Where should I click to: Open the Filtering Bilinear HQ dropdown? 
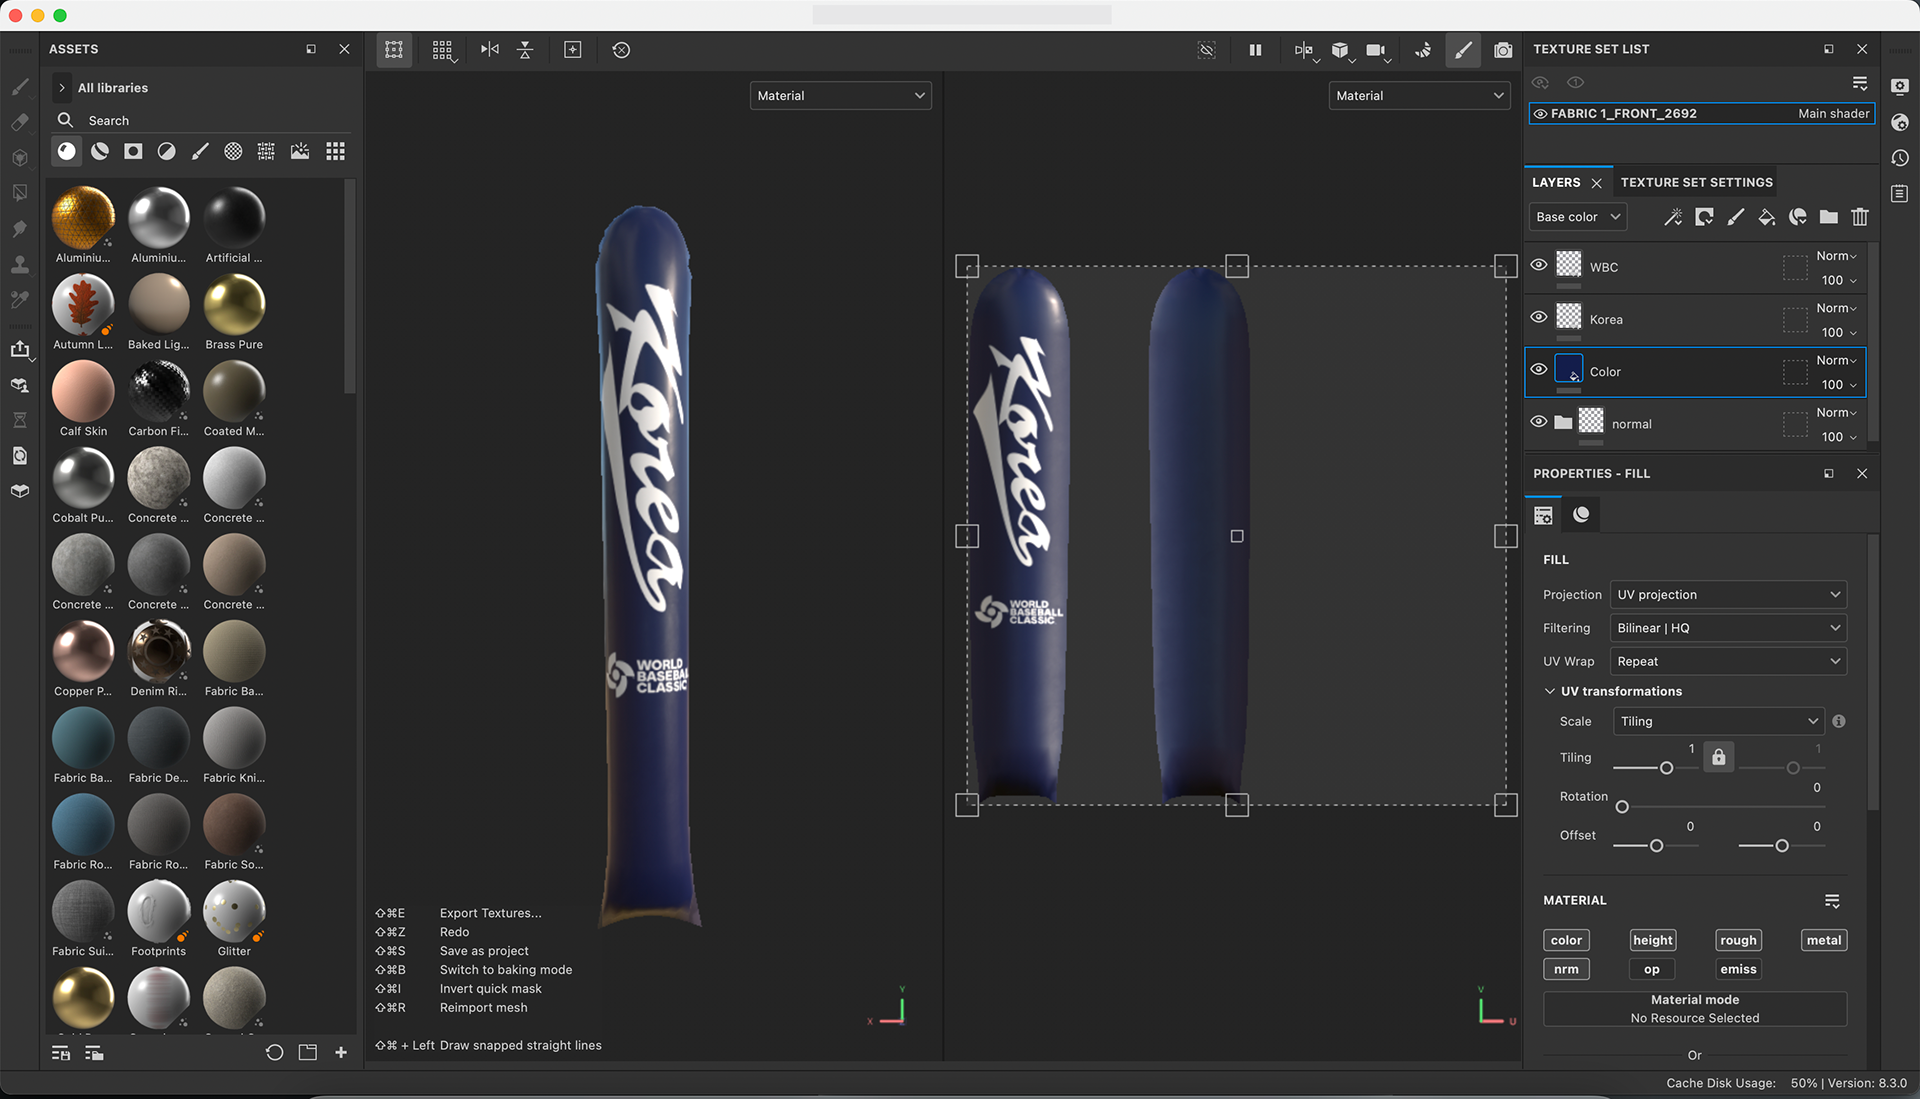[1728, 628]
